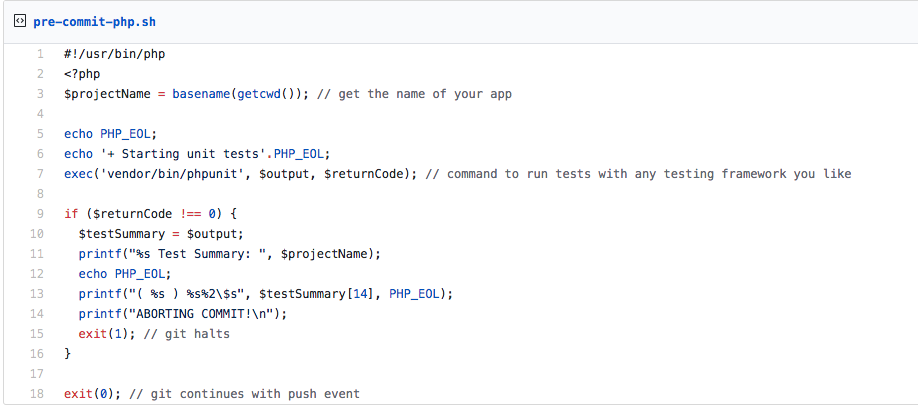Click line number 2 with the PHP opening tag
The width and height of the screenshot is (918, 407).
pyautogui.click(x=40, y=74)
